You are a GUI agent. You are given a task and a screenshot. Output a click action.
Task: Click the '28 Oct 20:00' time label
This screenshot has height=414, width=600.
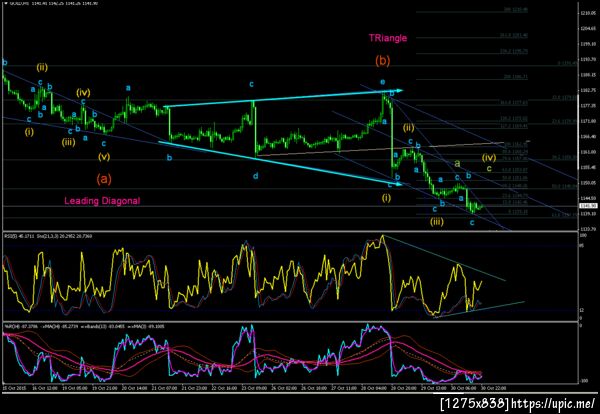(404, 388)
